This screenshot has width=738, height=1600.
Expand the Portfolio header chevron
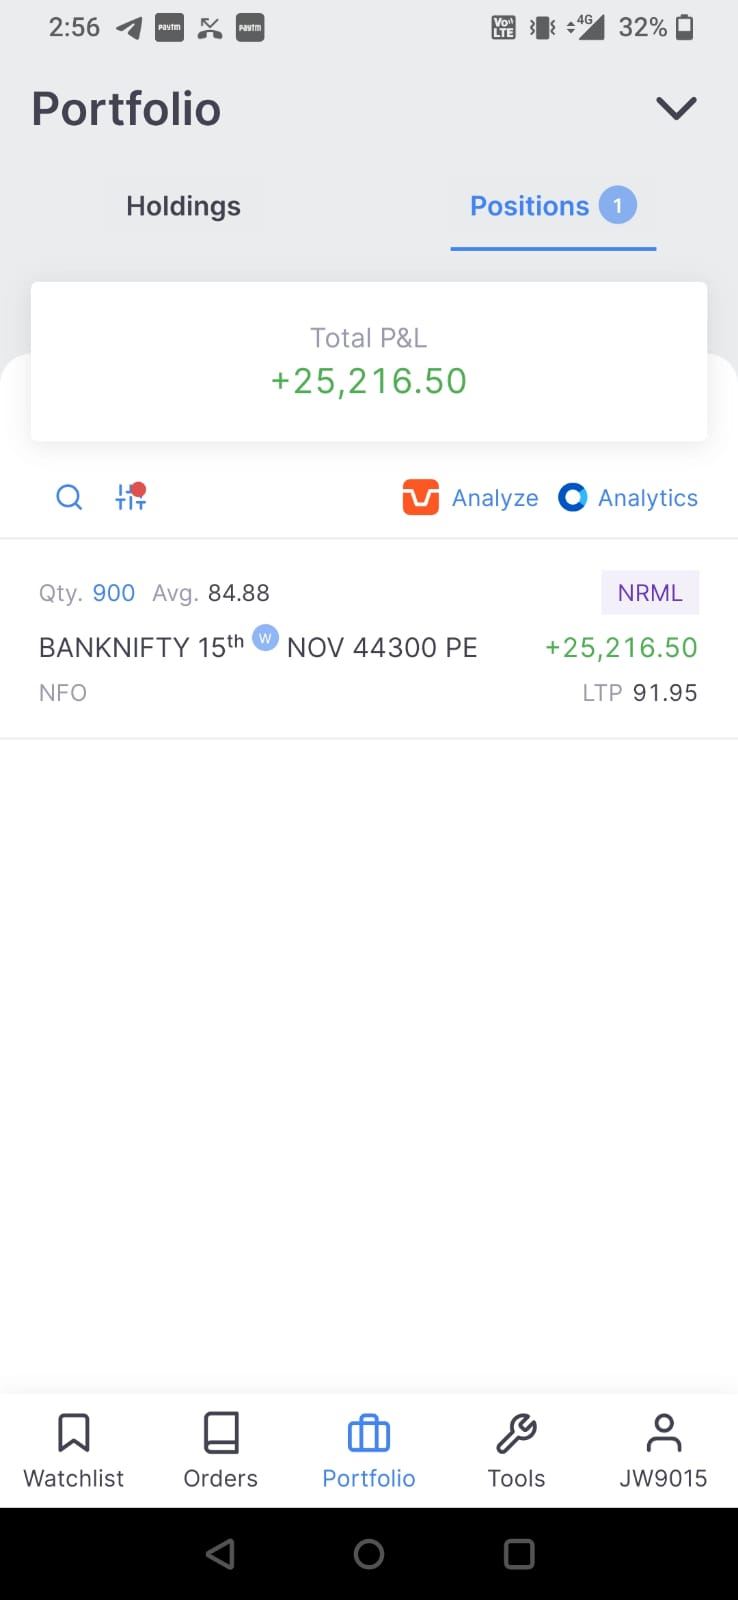point(676,108)
